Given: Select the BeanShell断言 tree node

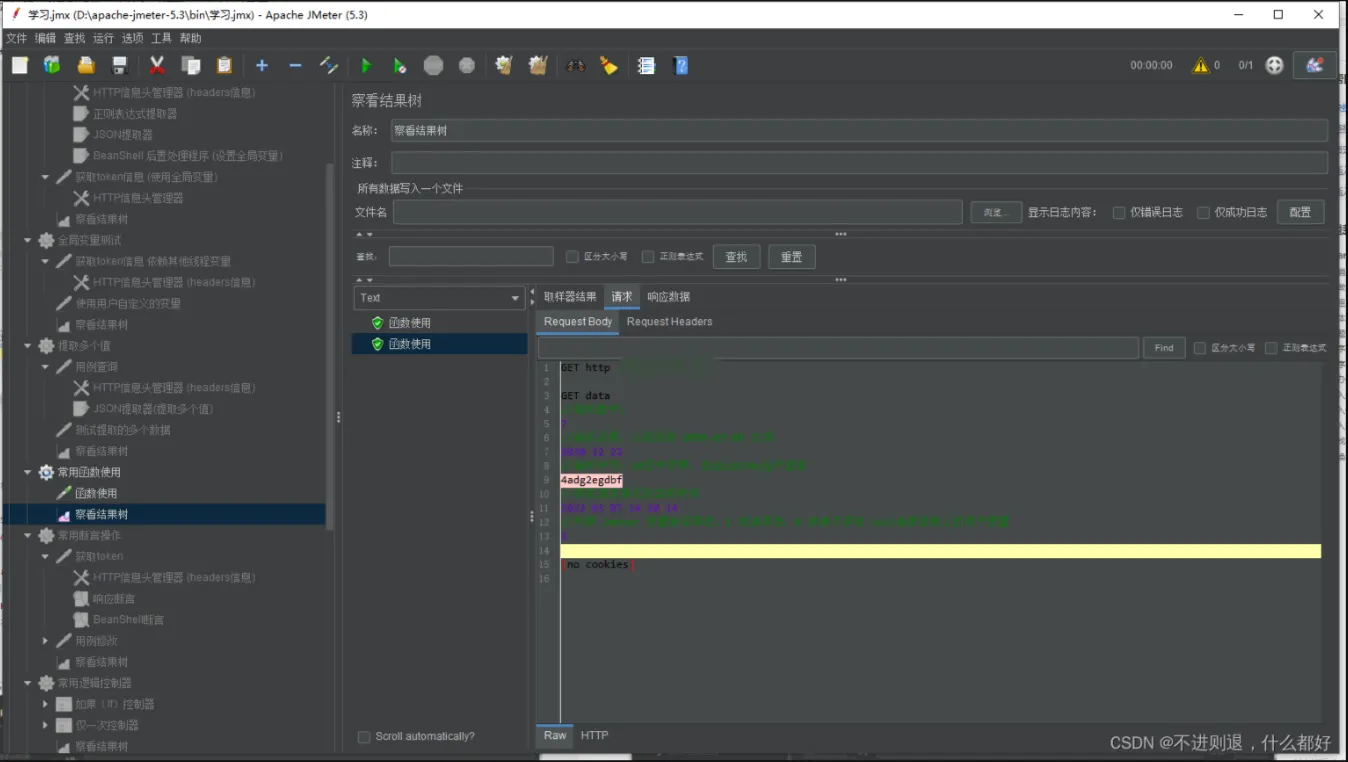Looking at the screenshot, I should point(128,620).
